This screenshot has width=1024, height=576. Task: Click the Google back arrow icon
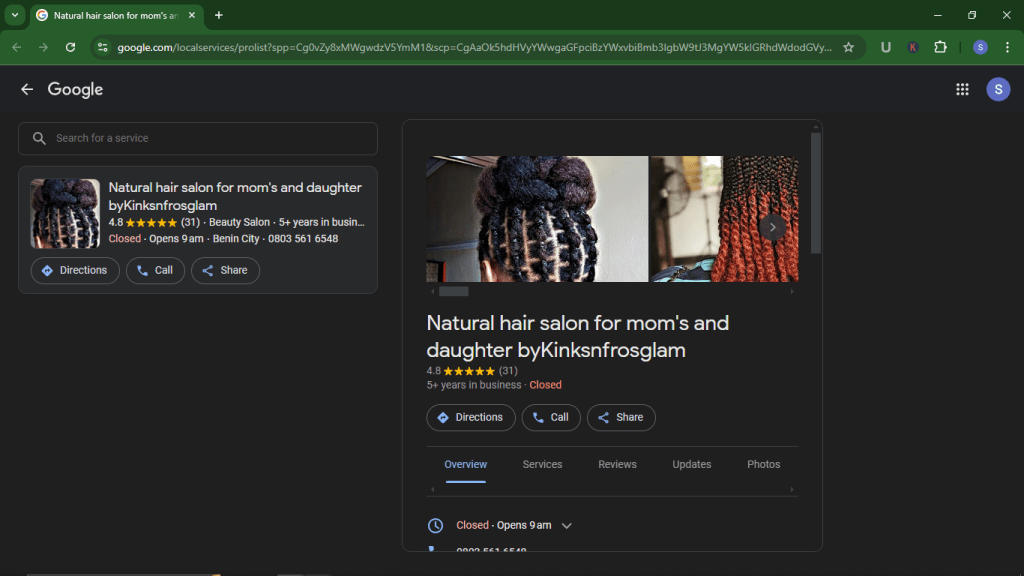pyautogui.click(x=27, y=90)
